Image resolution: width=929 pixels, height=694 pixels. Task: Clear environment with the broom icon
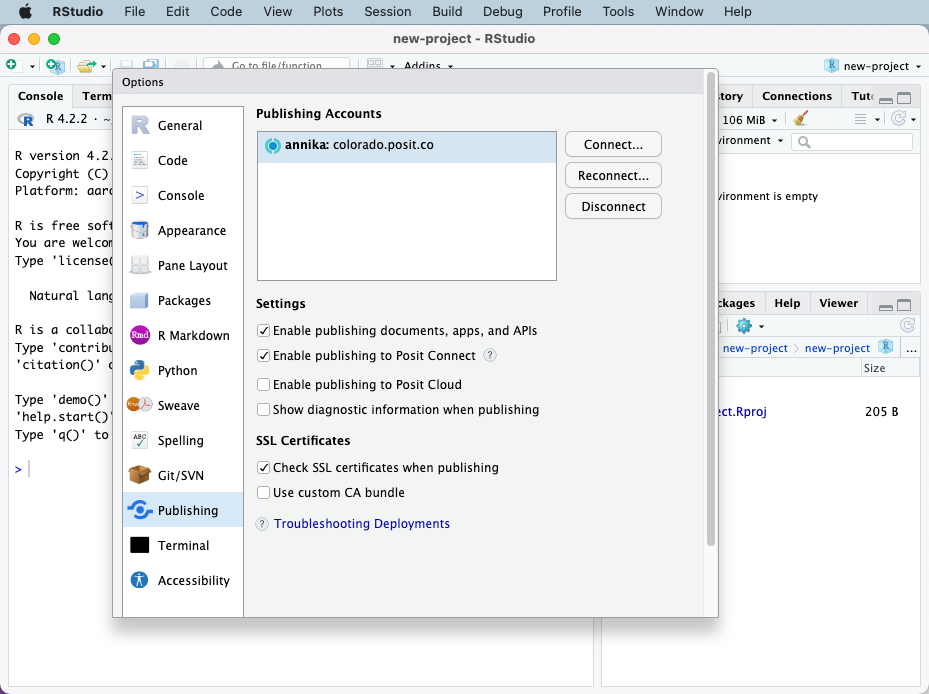pos(801,119)
